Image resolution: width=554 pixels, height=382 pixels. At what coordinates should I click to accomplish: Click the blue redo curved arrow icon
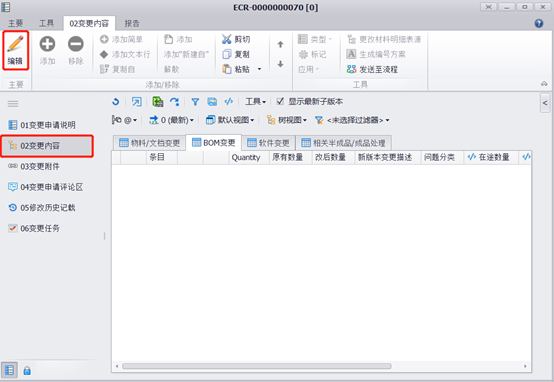(174, 102)
